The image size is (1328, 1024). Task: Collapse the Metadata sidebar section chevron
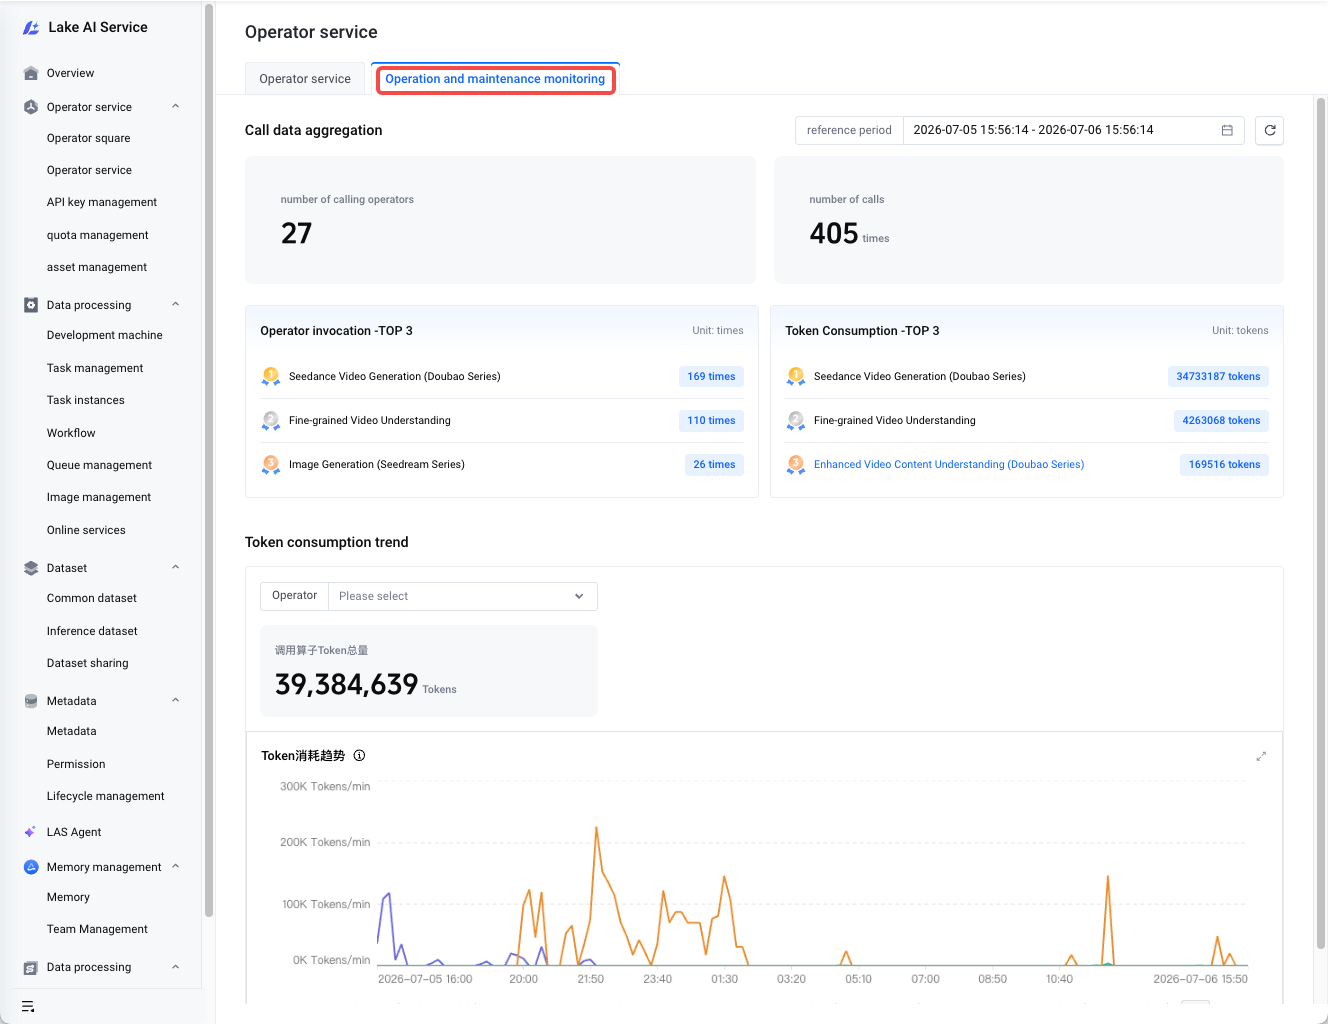[x=176, y=700]
